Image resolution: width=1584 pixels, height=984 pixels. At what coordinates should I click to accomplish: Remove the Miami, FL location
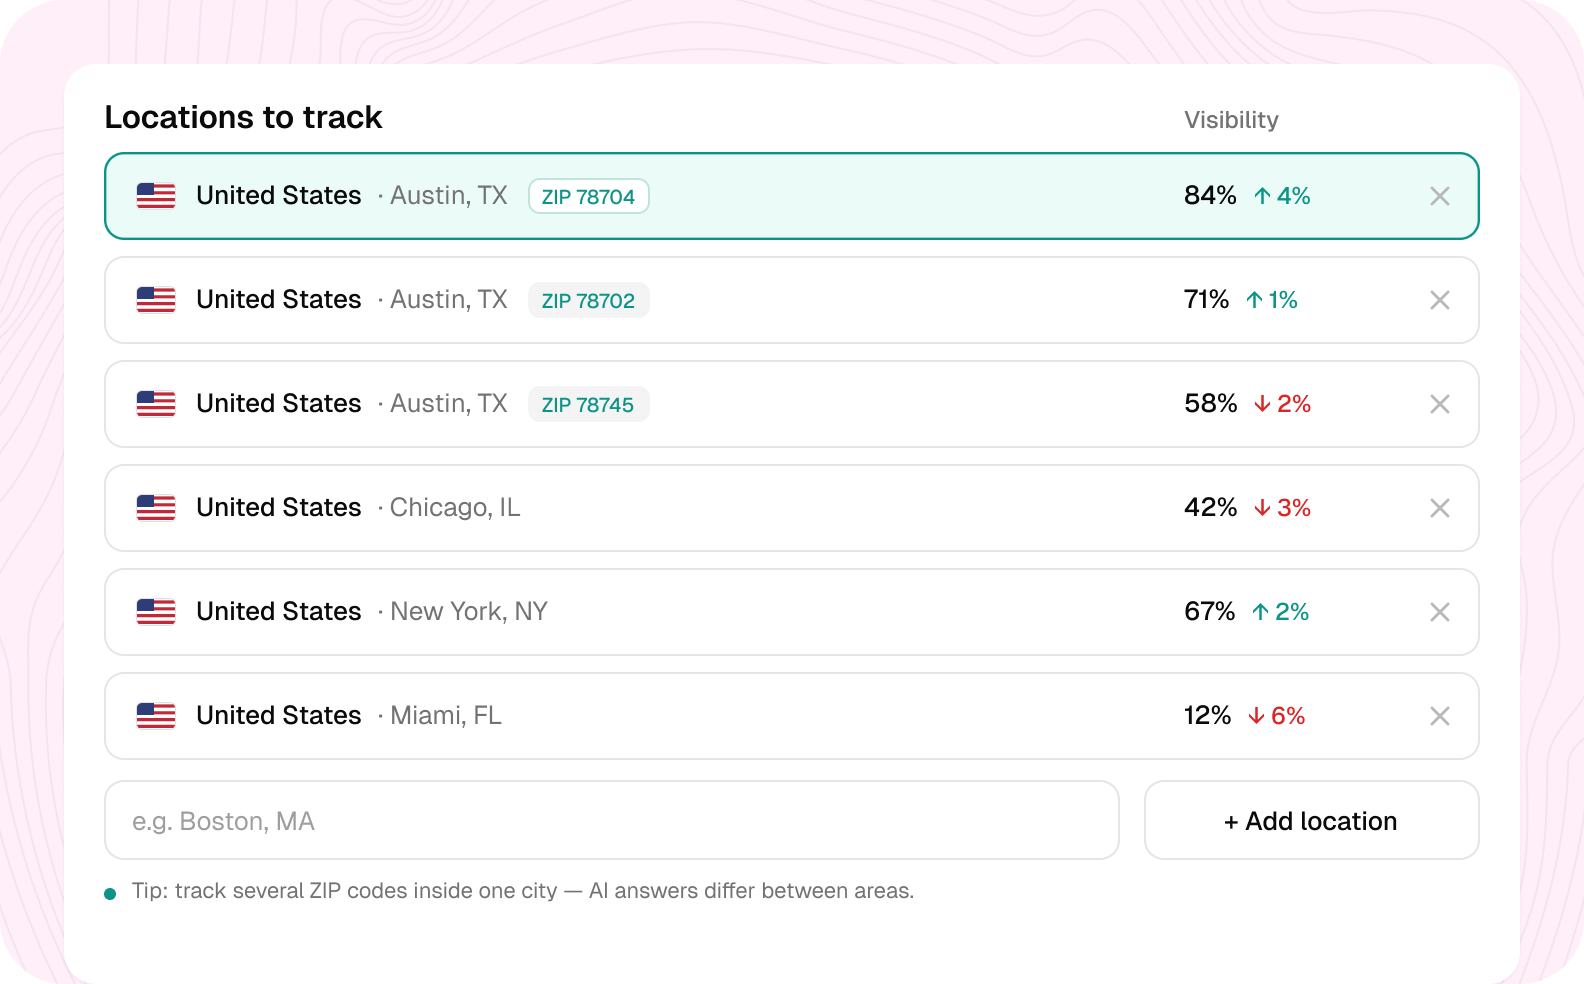[1439, 716]
